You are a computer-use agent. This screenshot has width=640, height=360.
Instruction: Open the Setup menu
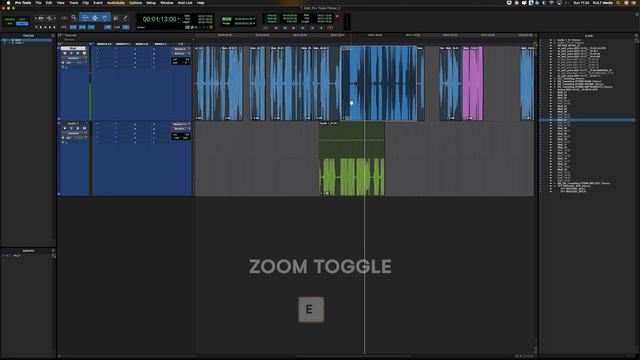point(151,2)
